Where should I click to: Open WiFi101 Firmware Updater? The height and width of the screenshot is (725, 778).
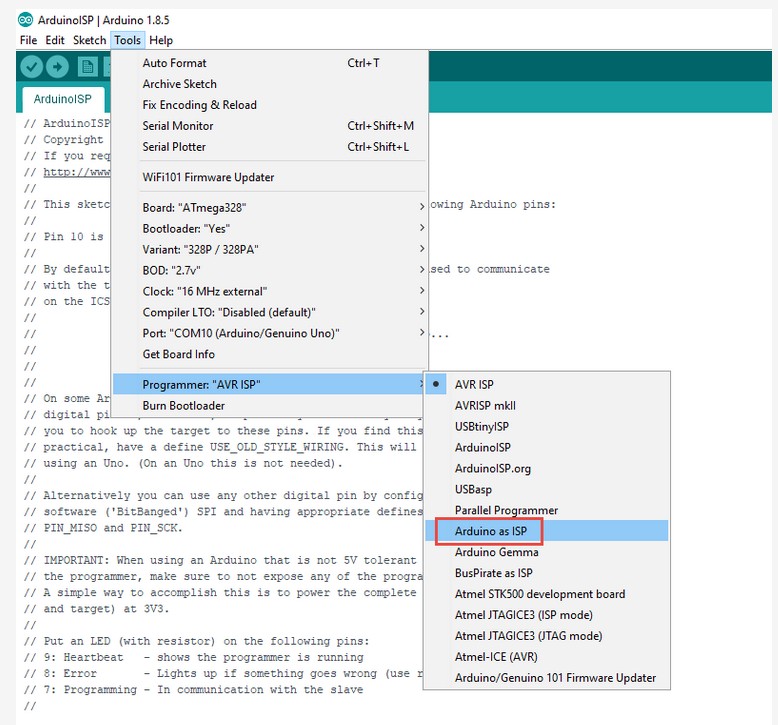269,177
